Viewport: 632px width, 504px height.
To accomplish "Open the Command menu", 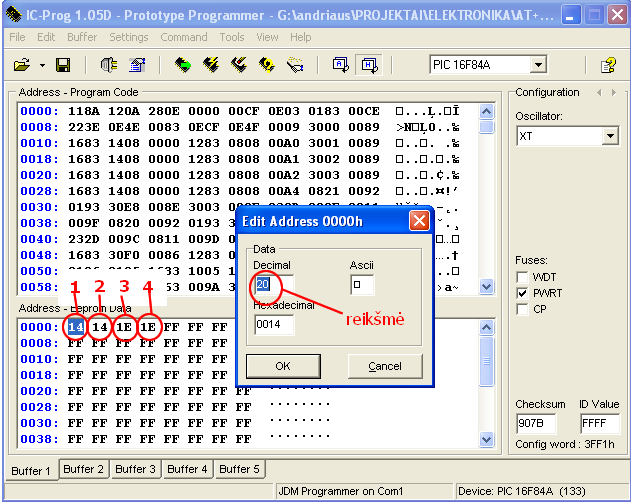I will point(183,37).
